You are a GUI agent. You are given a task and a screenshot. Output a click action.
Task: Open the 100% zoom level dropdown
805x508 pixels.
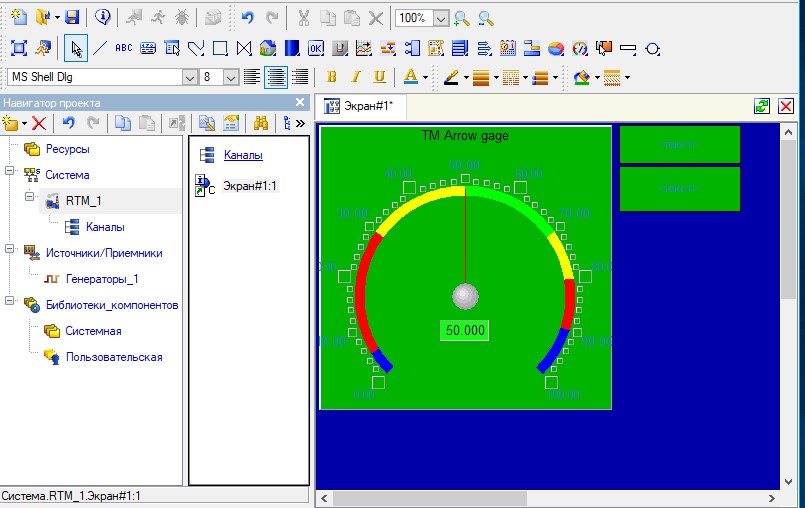[440, 17]
